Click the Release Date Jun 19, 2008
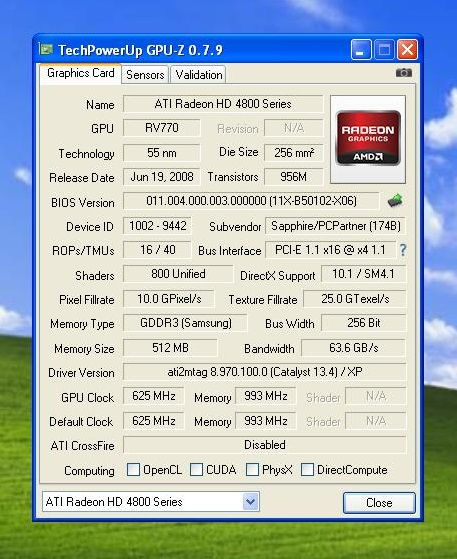 [161, 177]
